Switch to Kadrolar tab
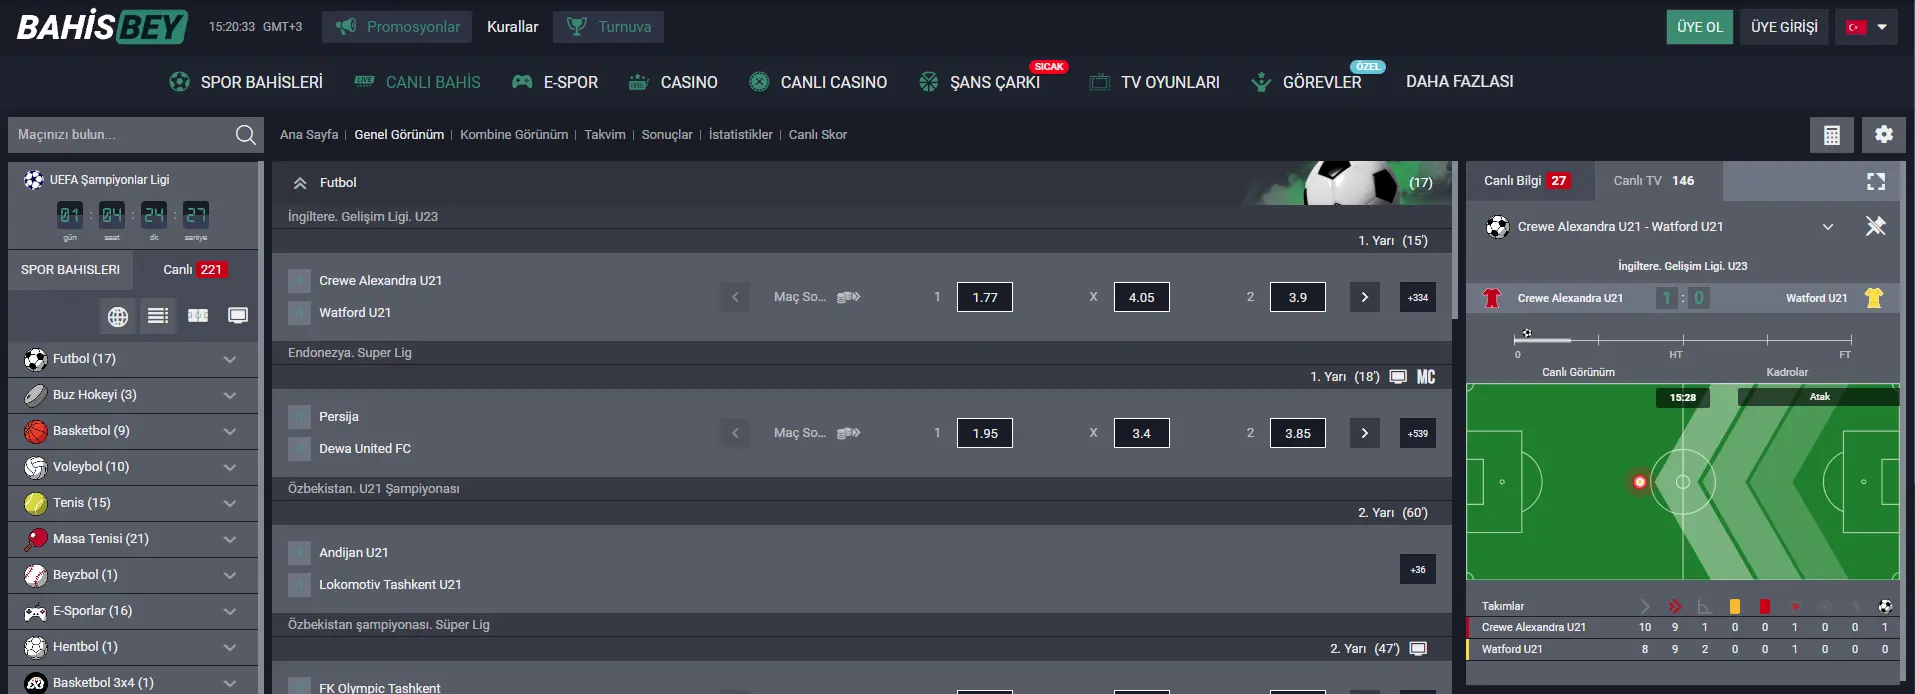The height and width of the screenshot is (694, 1915). (x=1787, y=372)
